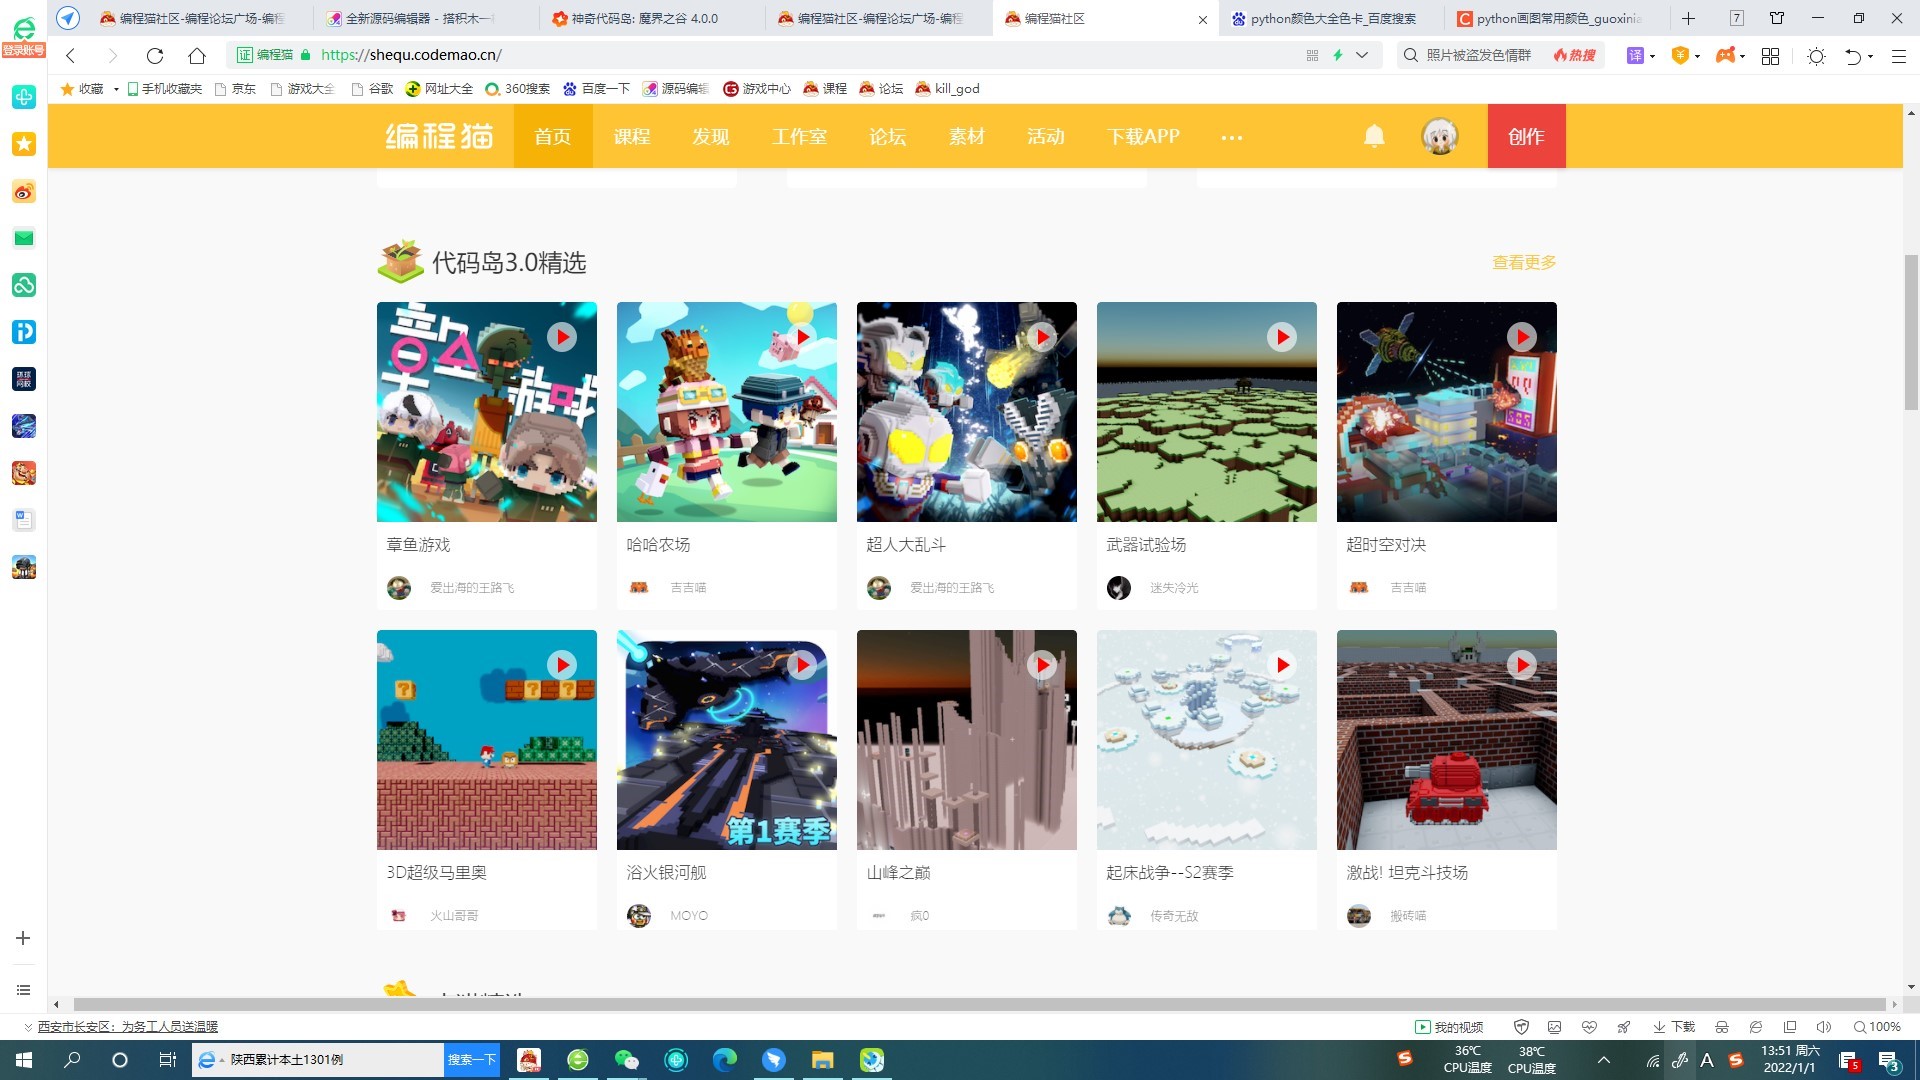The image size is (1920, 1080).
Task: Play the 章鱼游戏 preview
Action: (x=562, y=337)
